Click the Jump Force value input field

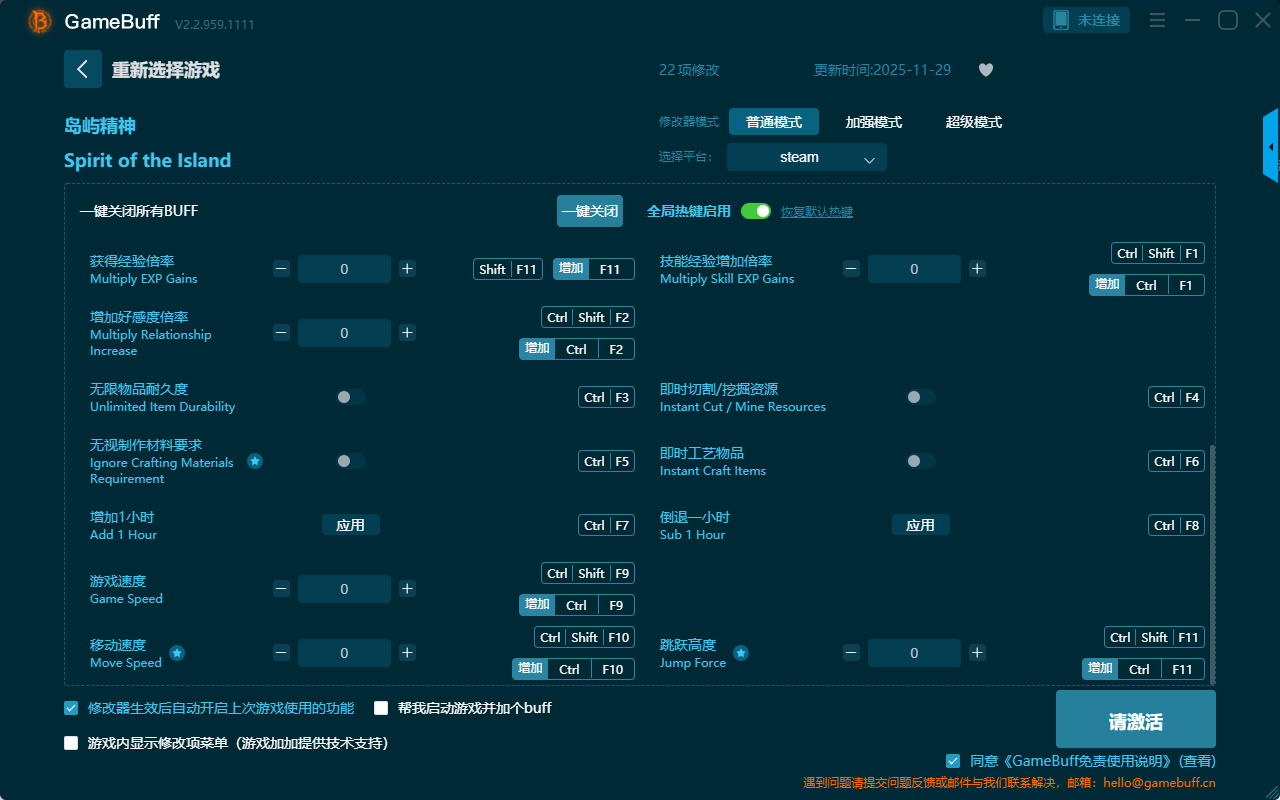[914, 653]
